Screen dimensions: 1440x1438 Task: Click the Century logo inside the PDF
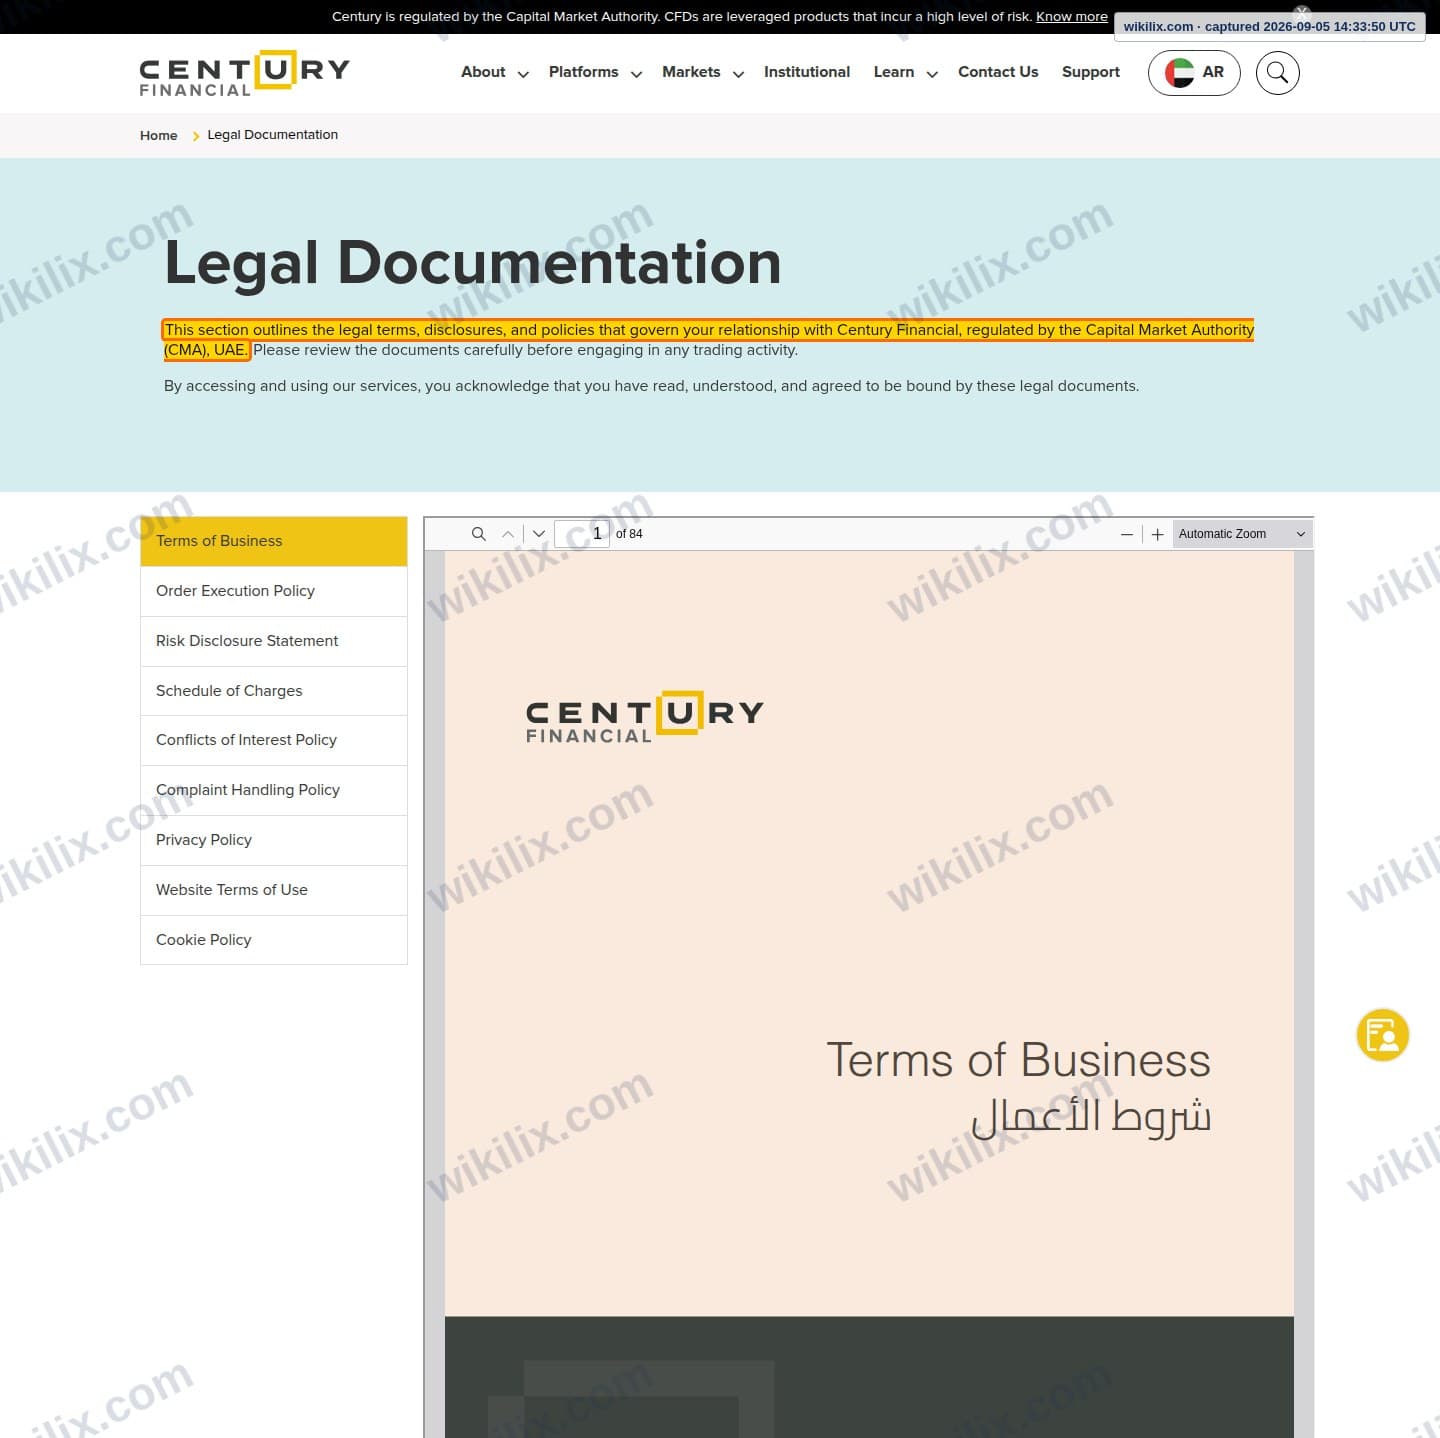coord(645,717)
